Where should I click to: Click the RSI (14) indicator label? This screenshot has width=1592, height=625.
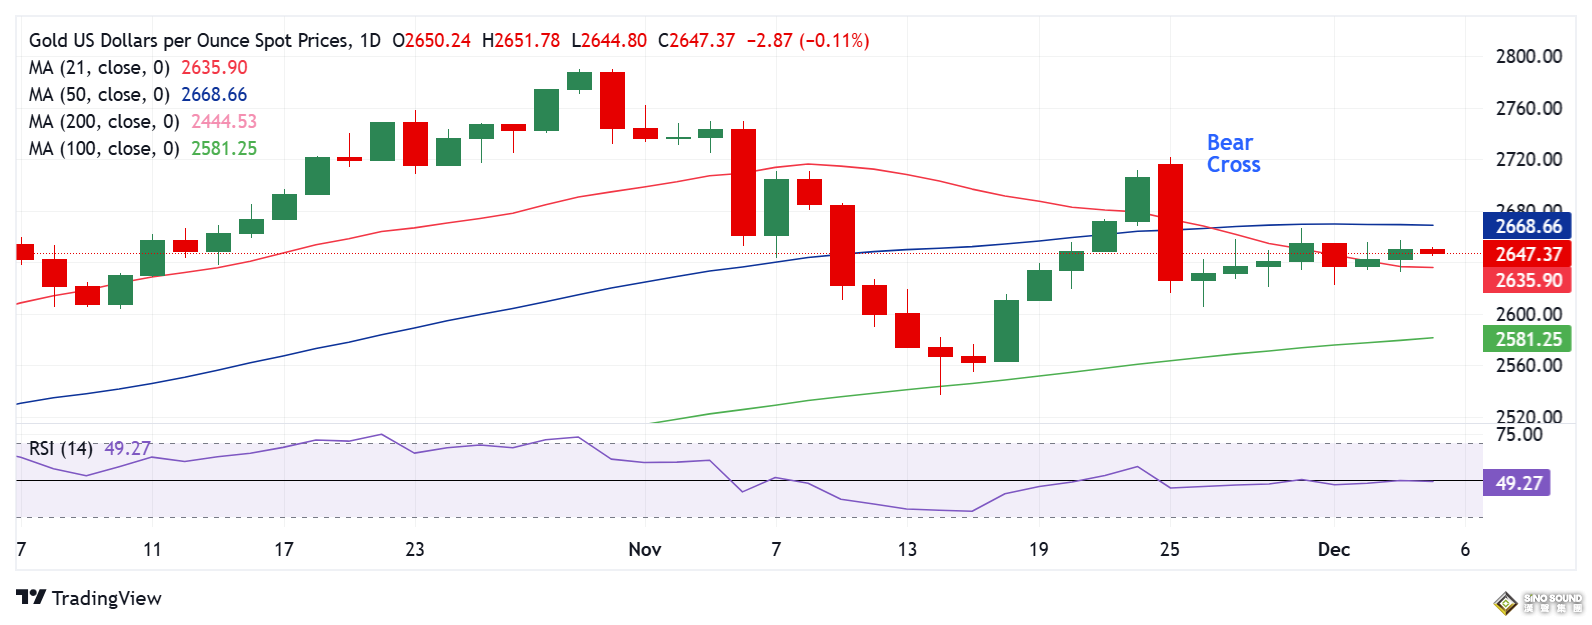(60, 449)
